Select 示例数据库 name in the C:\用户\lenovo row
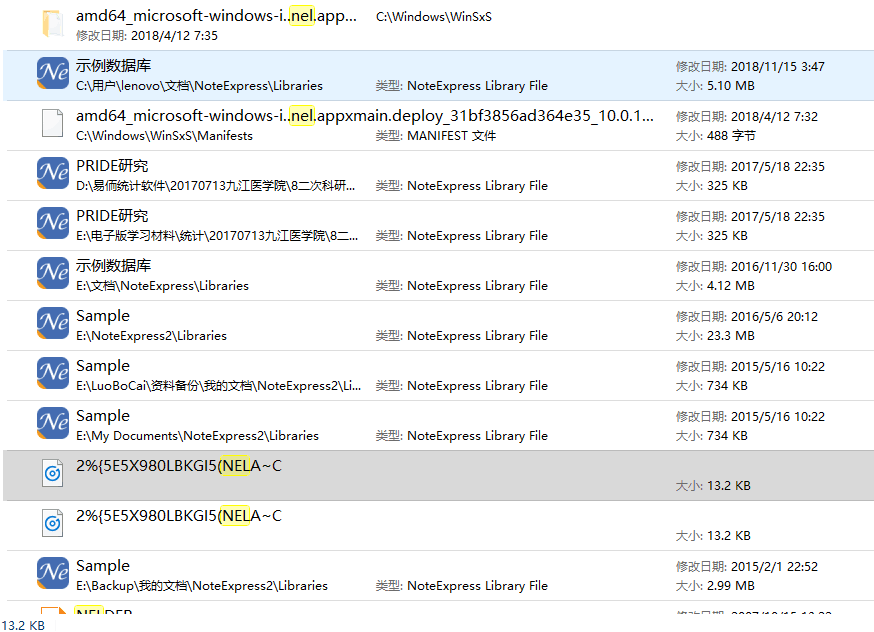This screenshot has width=874, height=632. tap(114, 66)
